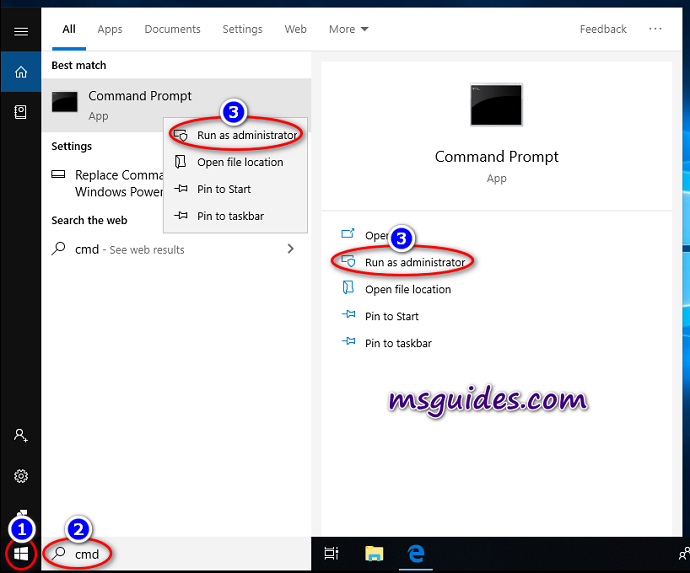Launch Microsoft Edge from the taskbar

coord(417,552)
